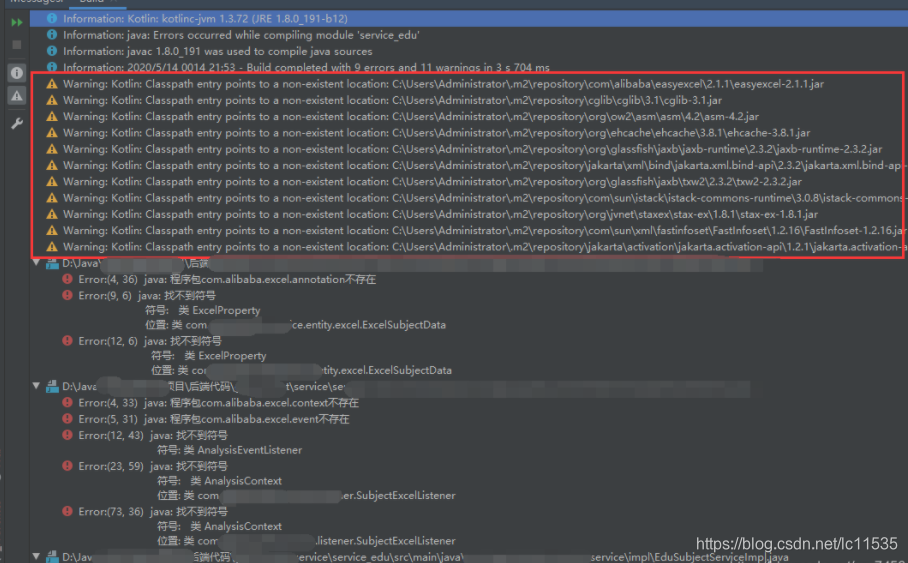Click warning icon of ehcache jar row
Screen dimensions: 908x563
[52, 133]
